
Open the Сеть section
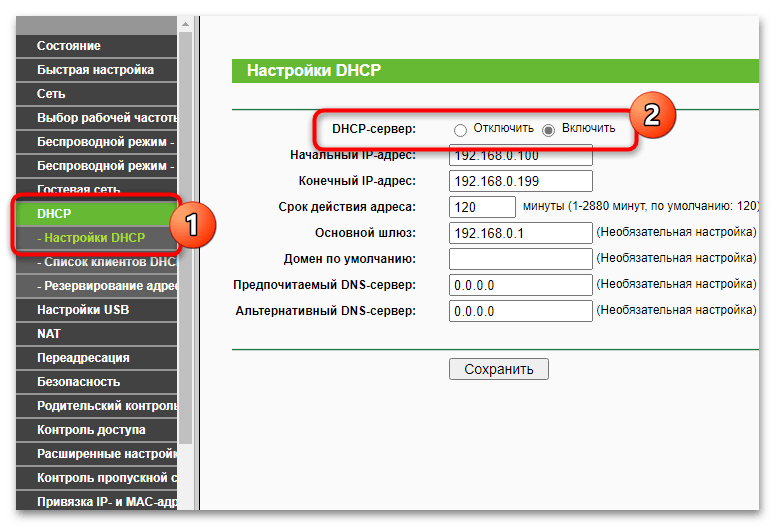point(96,94)
